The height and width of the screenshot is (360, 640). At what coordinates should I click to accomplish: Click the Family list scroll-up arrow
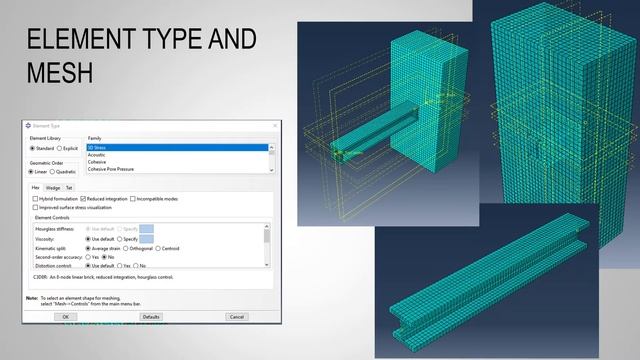click(x=272, y=147)
